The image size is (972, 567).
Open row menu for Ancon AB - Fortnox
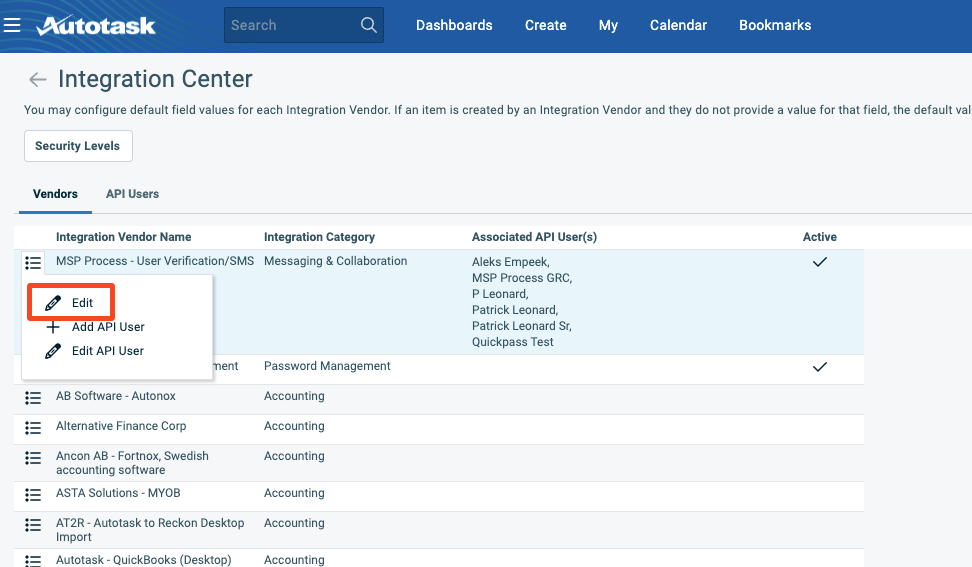click(33, 457)
